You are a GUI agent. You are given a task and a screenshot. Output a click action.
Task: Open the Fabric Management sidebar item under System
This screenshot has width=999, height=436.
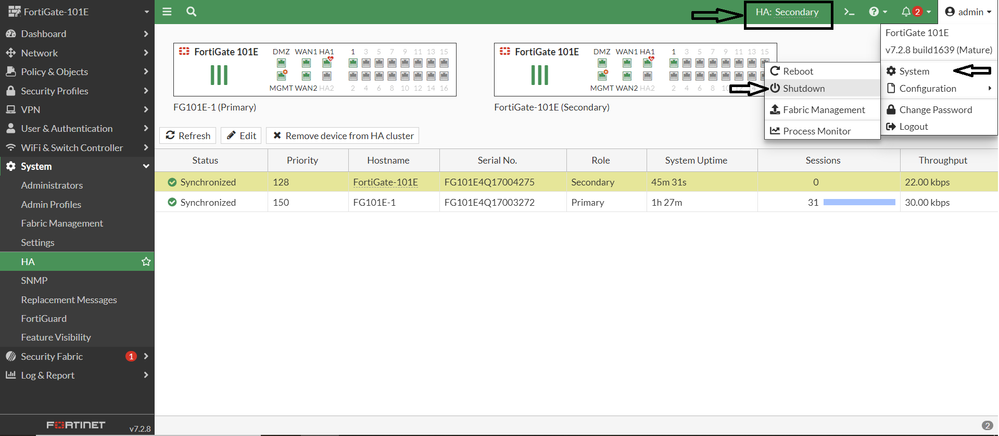[62, 223]
